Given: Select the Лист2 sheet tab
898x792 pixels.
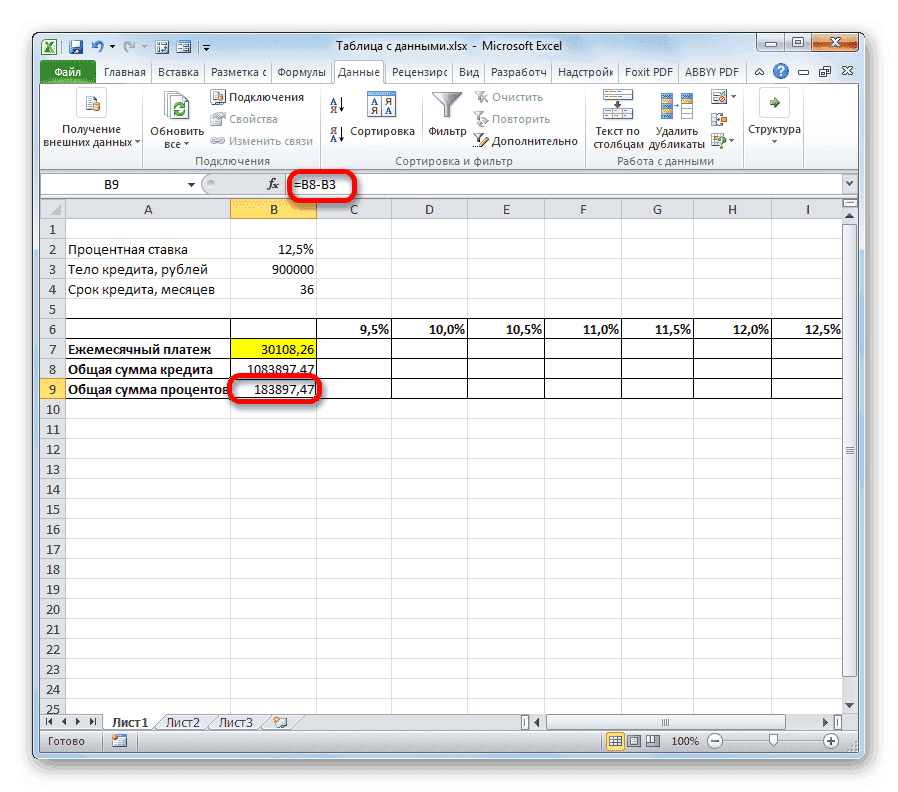Looking at the screenshot, I should (183, 721).
